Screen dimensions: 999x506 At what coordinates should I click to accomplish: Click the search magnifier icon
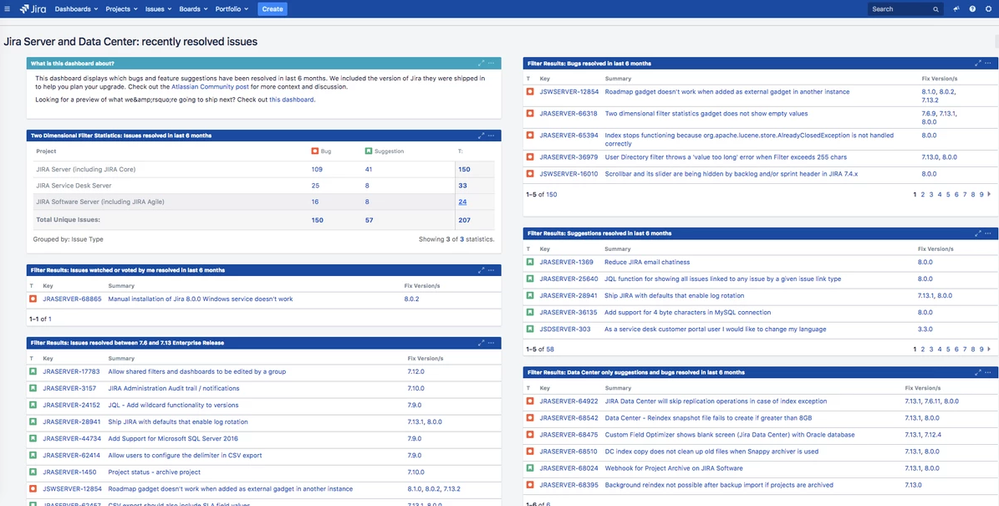click(x=936, y=10)
